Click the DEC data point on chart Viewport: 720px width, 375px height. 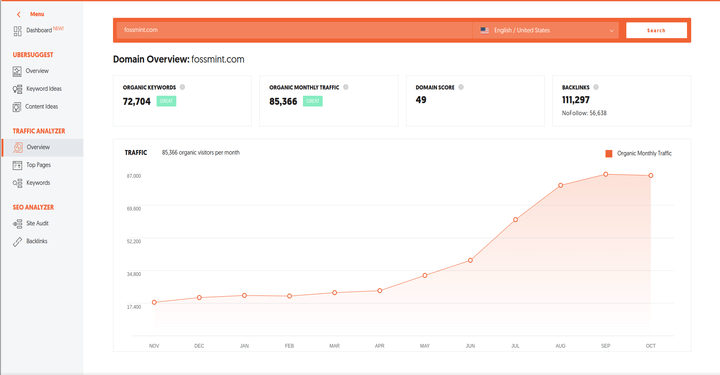(199, 298)
